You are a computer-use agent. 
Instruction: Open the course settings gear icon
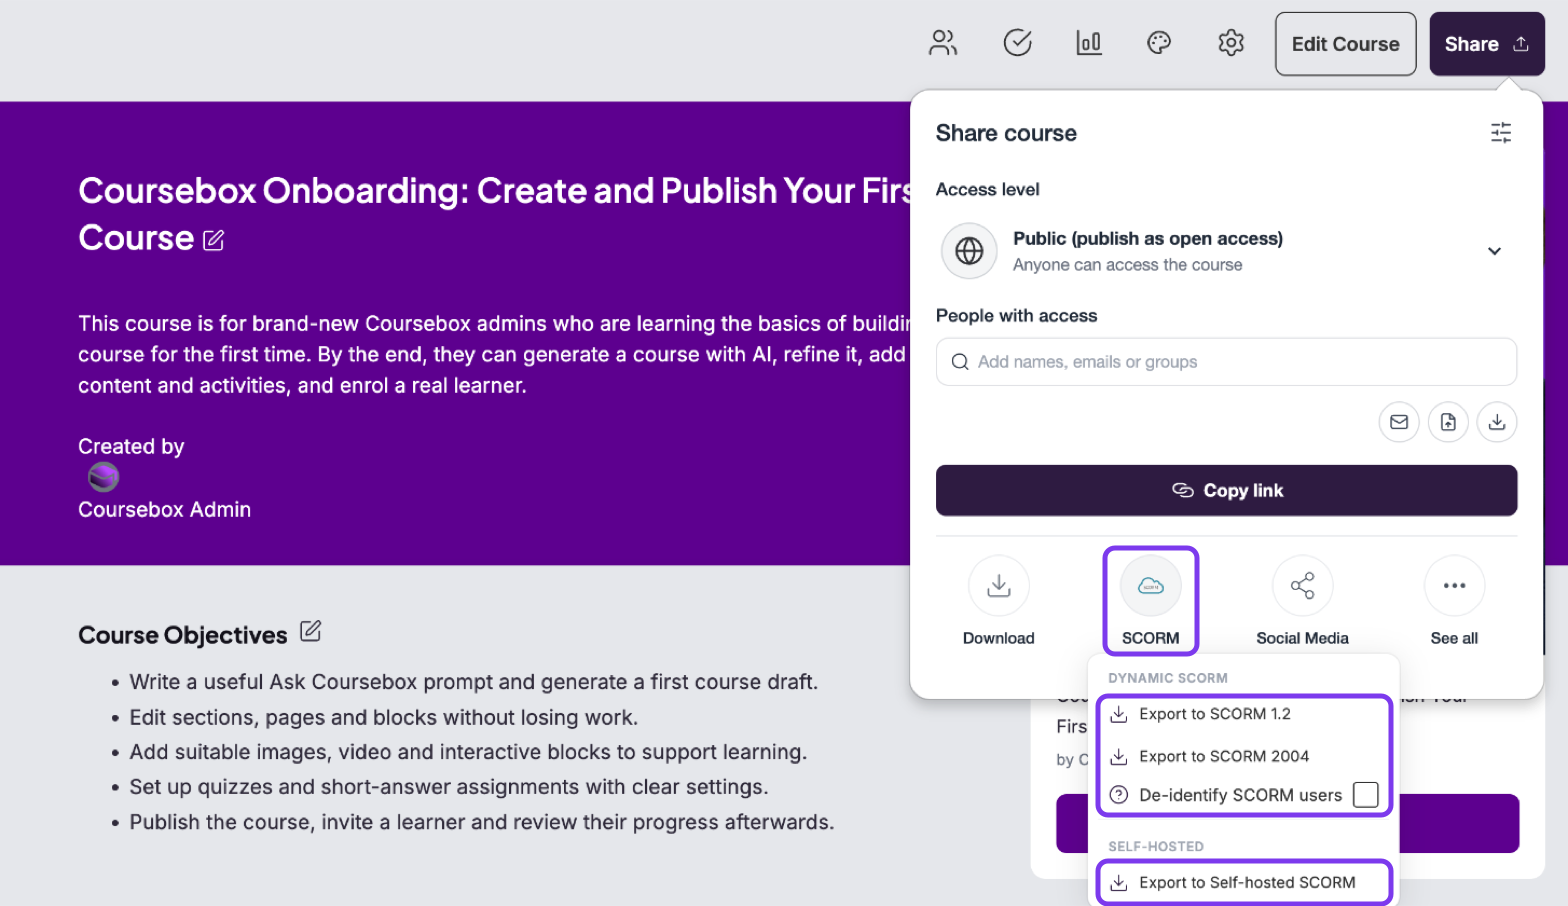pyautogui.click(x=1231, y=43)
